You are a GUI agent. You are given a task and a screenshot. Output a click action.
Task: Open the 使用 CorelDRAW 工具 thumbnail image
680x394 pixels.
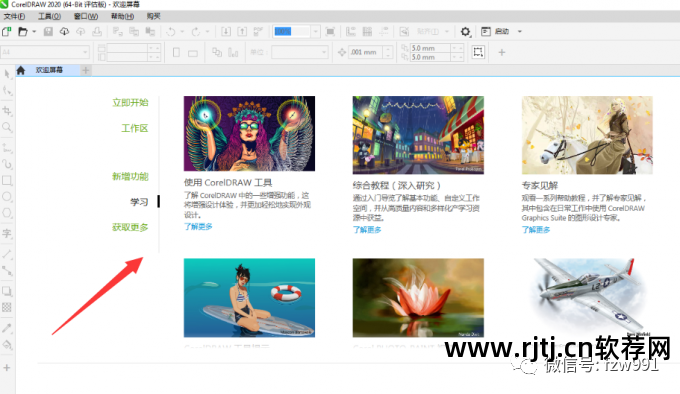[x=249, y=134]
